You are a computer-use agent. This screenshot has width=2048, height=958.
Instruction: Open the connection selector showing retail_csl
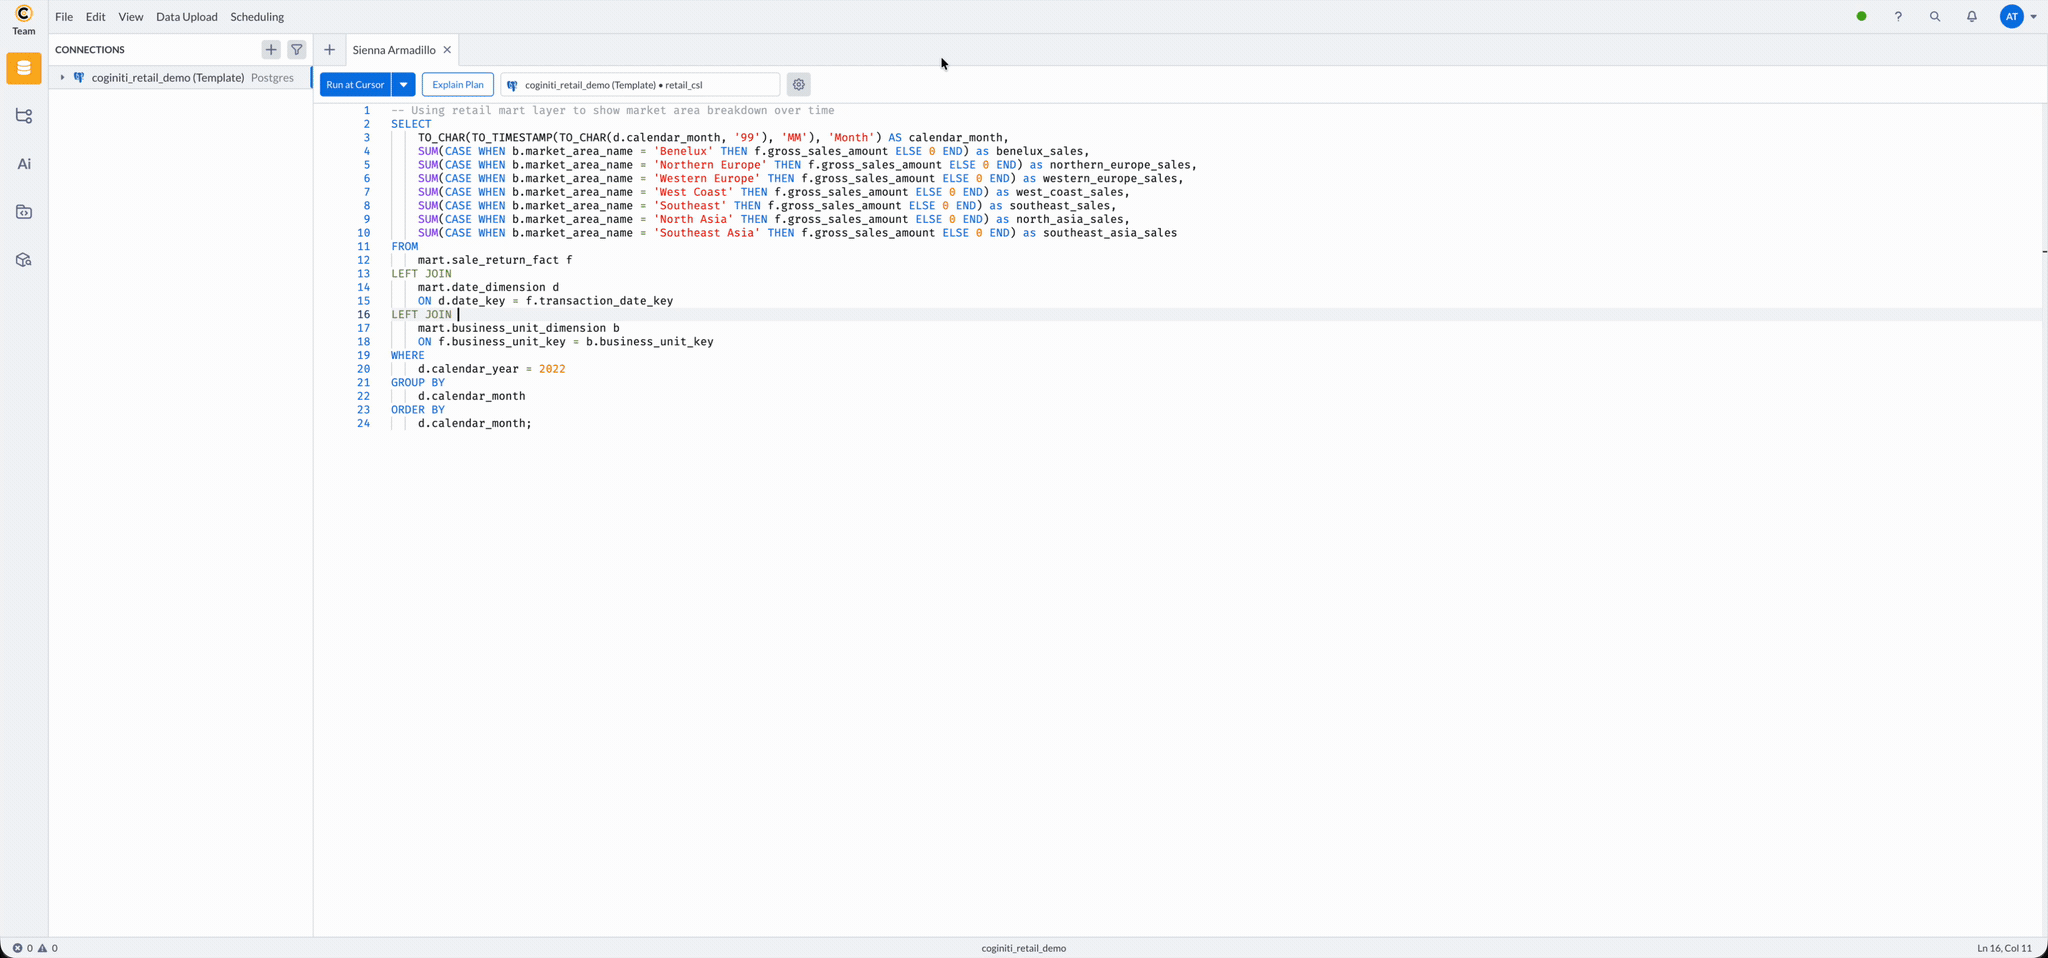[x=640, y=85]
